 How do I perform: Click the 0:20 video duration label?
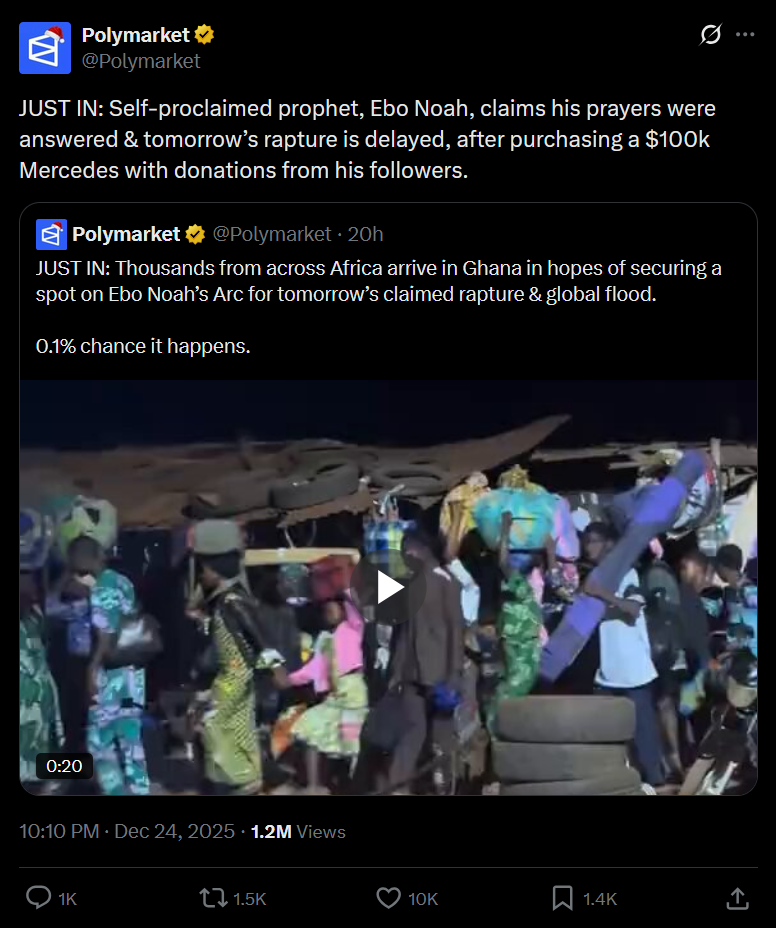pos(64,766)
